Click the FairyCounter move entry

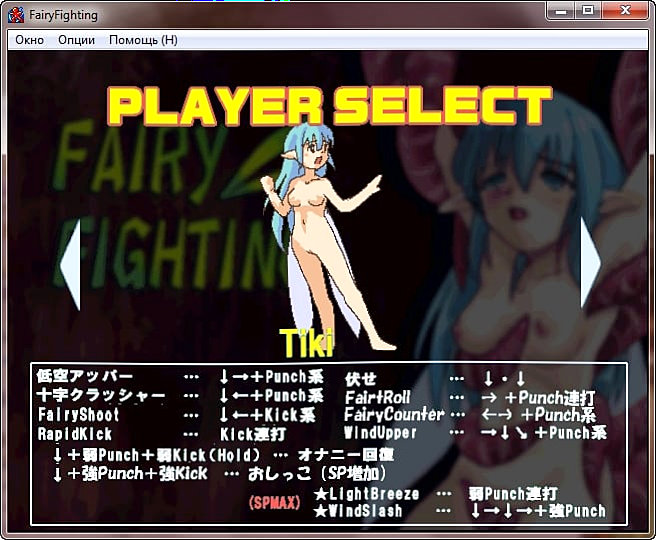pyautogui.click(x=394, y=415)
